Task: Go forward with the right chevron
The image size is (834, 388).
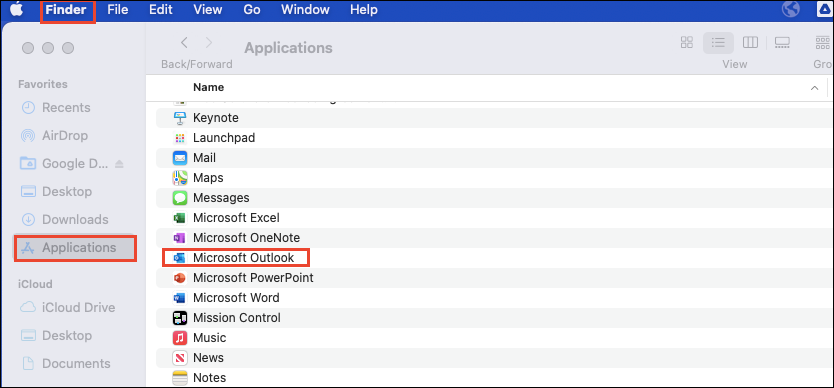Action: pyautogui.click(x=208, y=43)
